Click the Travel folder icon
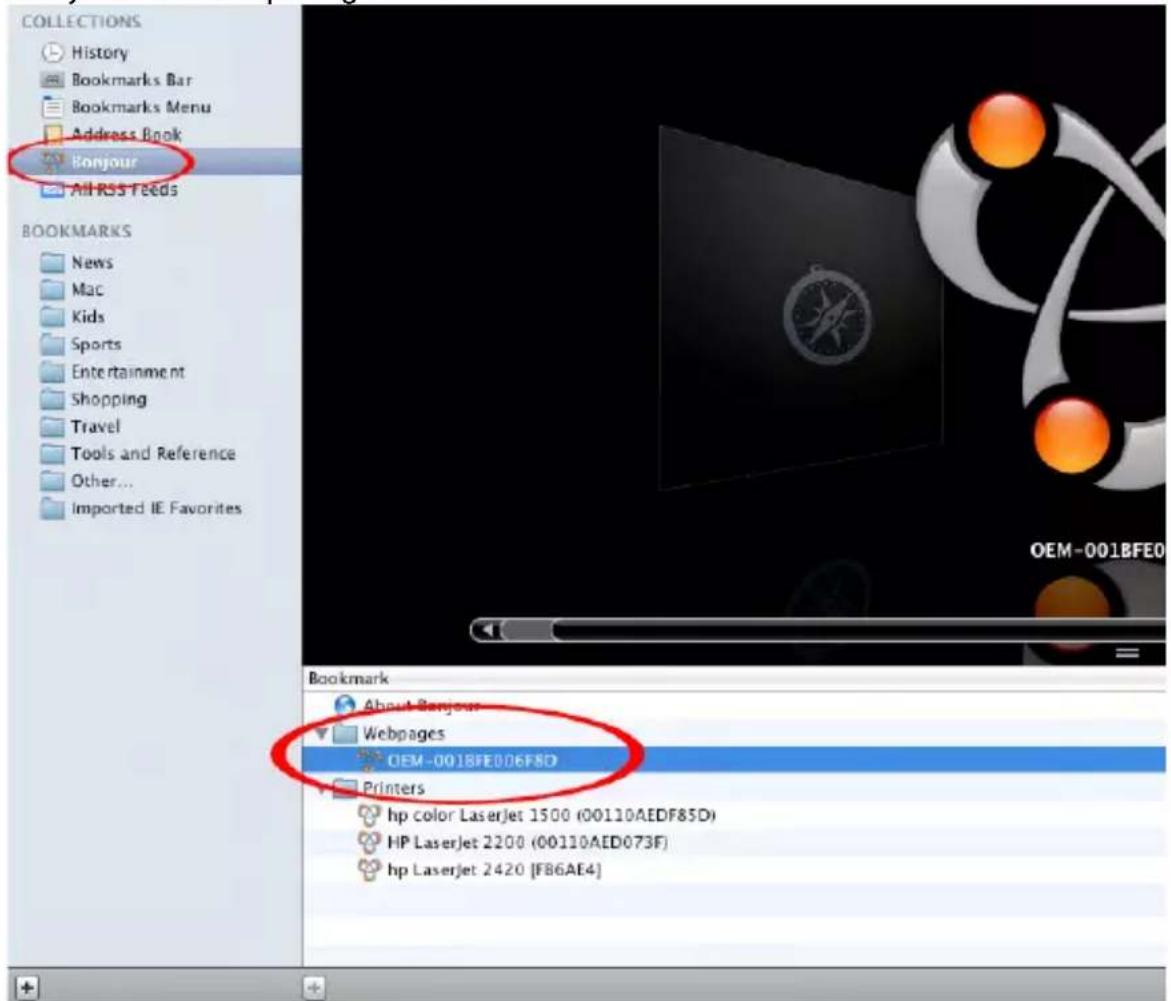Viewport: 1171px width, 1001px height. click(x=52, y=427)
